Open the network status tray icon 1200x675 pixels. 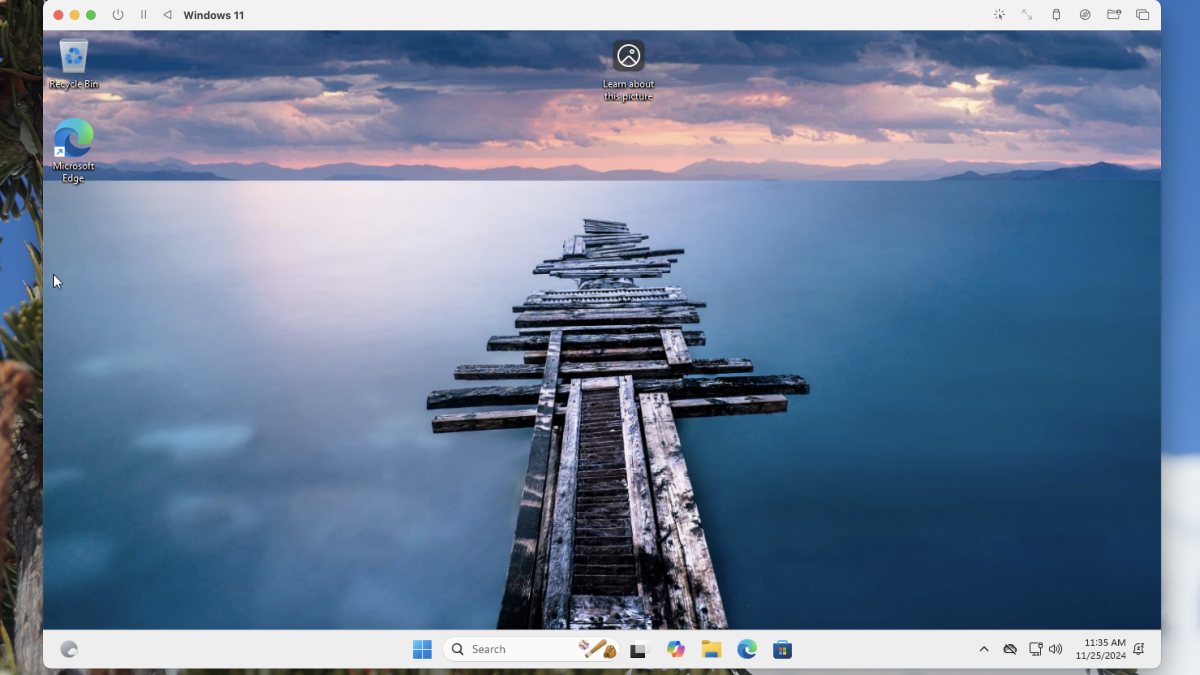coord(1035,649)
